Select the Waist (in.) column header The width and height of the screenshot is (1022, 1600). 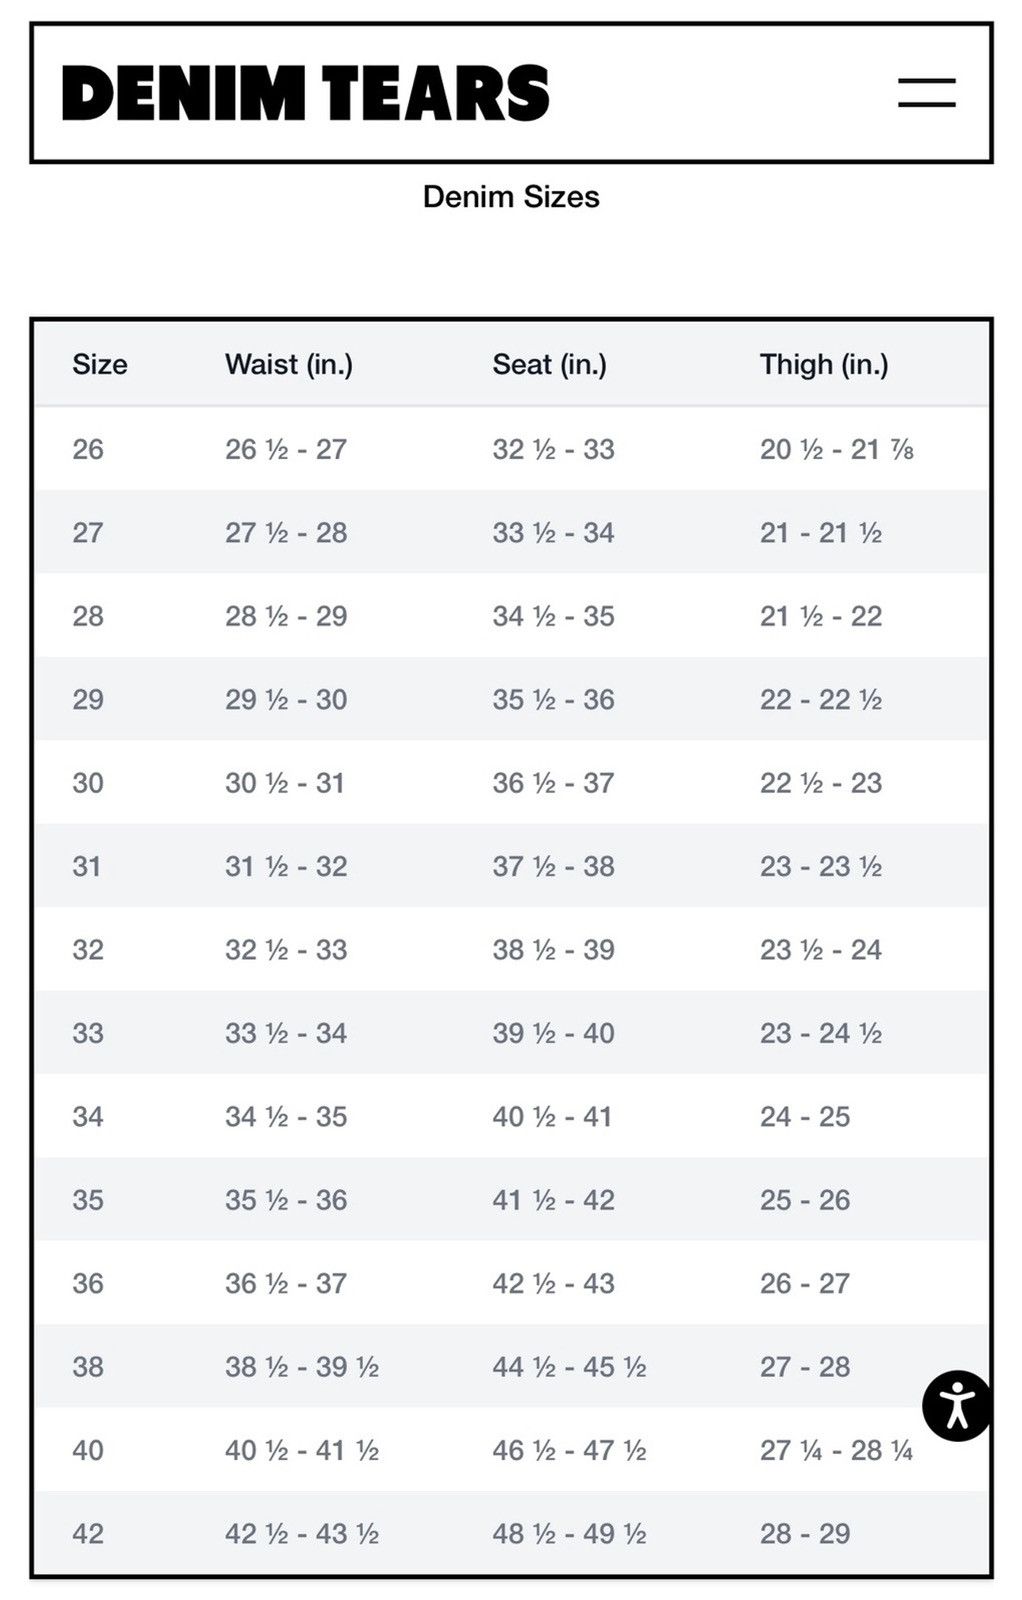[x=289, y=364]
